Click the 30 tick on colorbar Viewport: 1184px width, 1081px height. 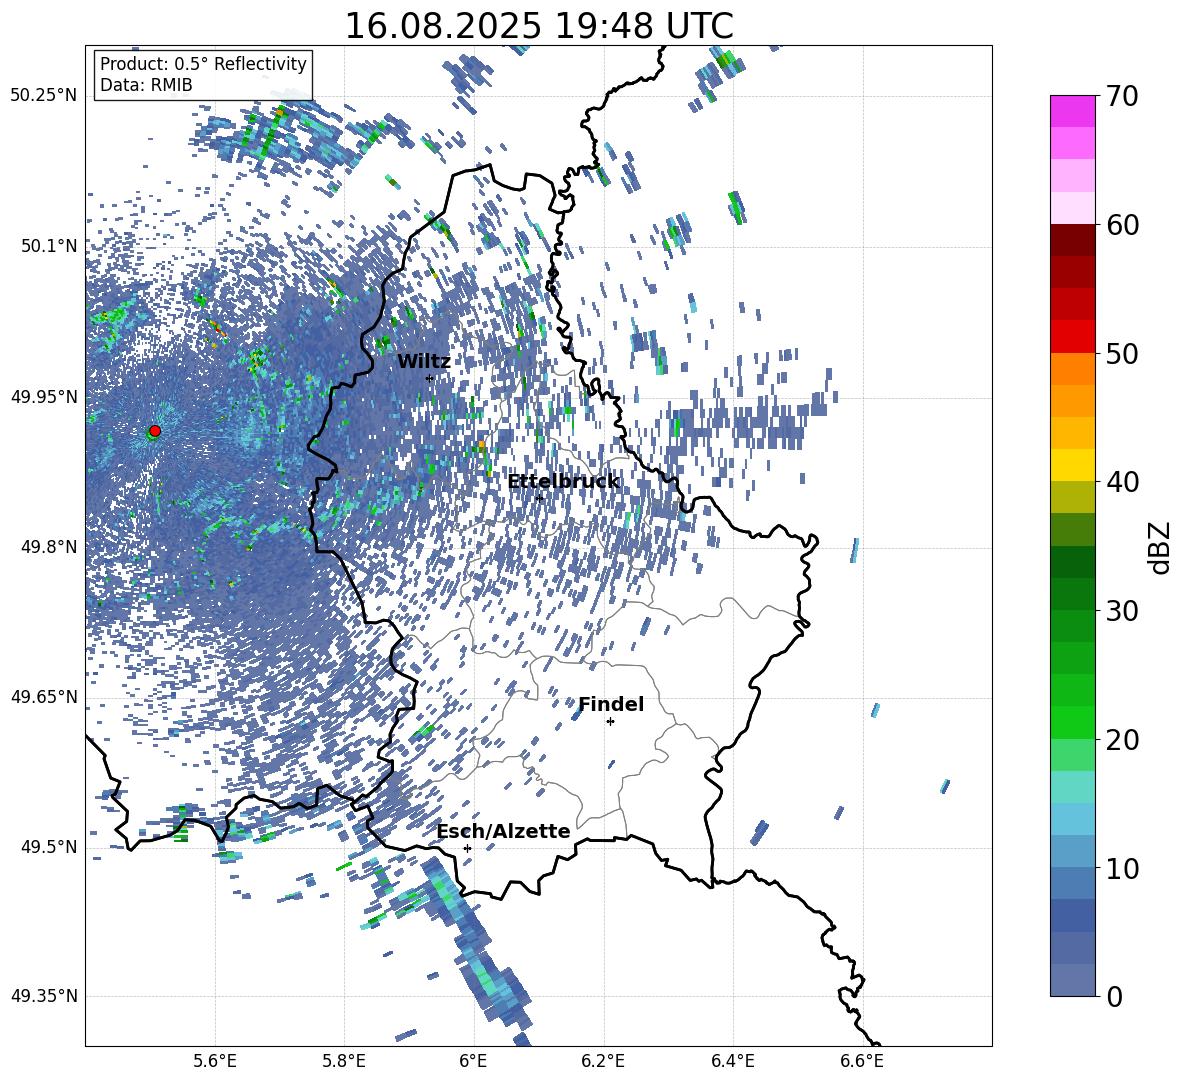pos(1122,611)
